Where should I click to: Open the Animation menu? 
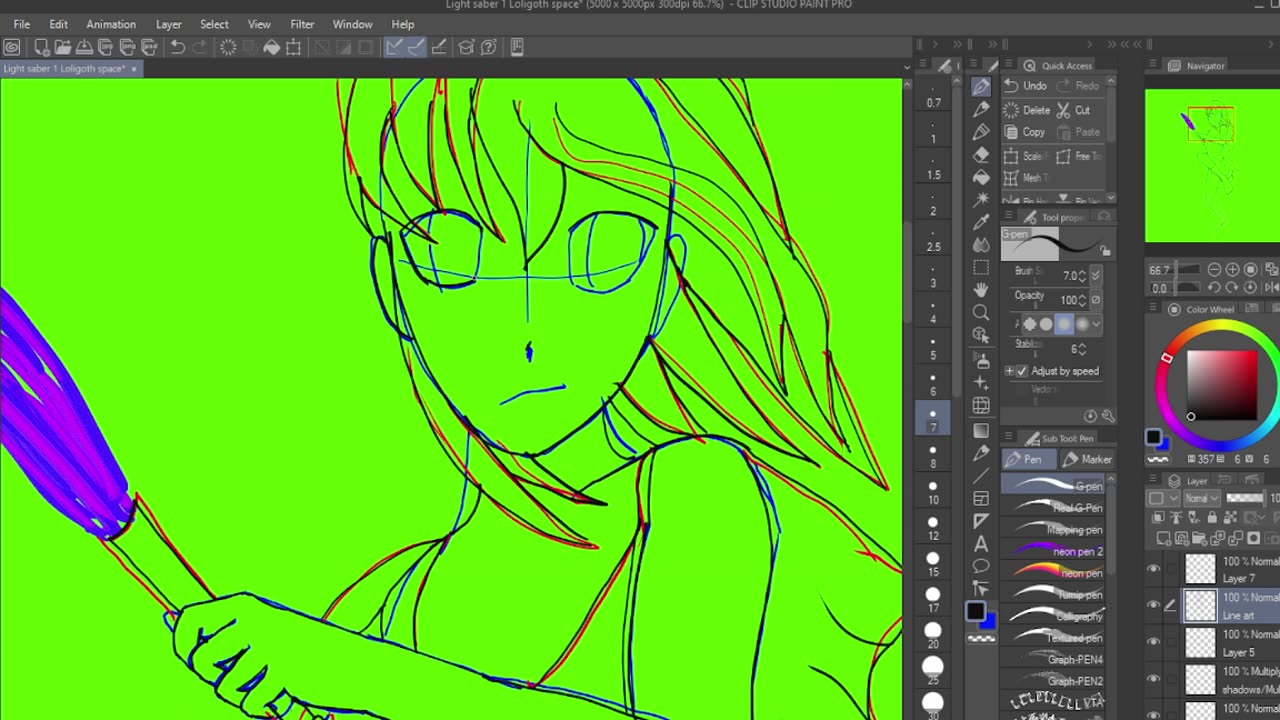(x=111, y=24)
